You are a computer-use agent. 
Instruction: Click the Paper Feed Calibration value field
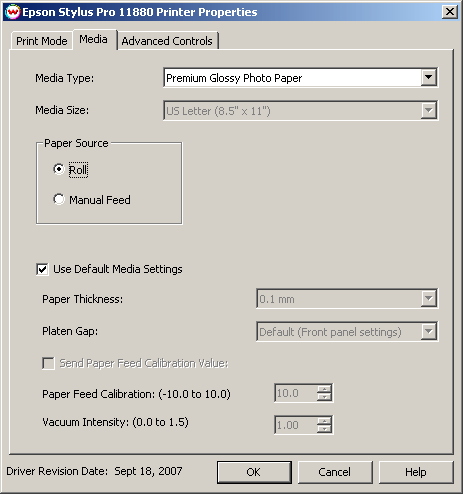[x=296, y=393]
